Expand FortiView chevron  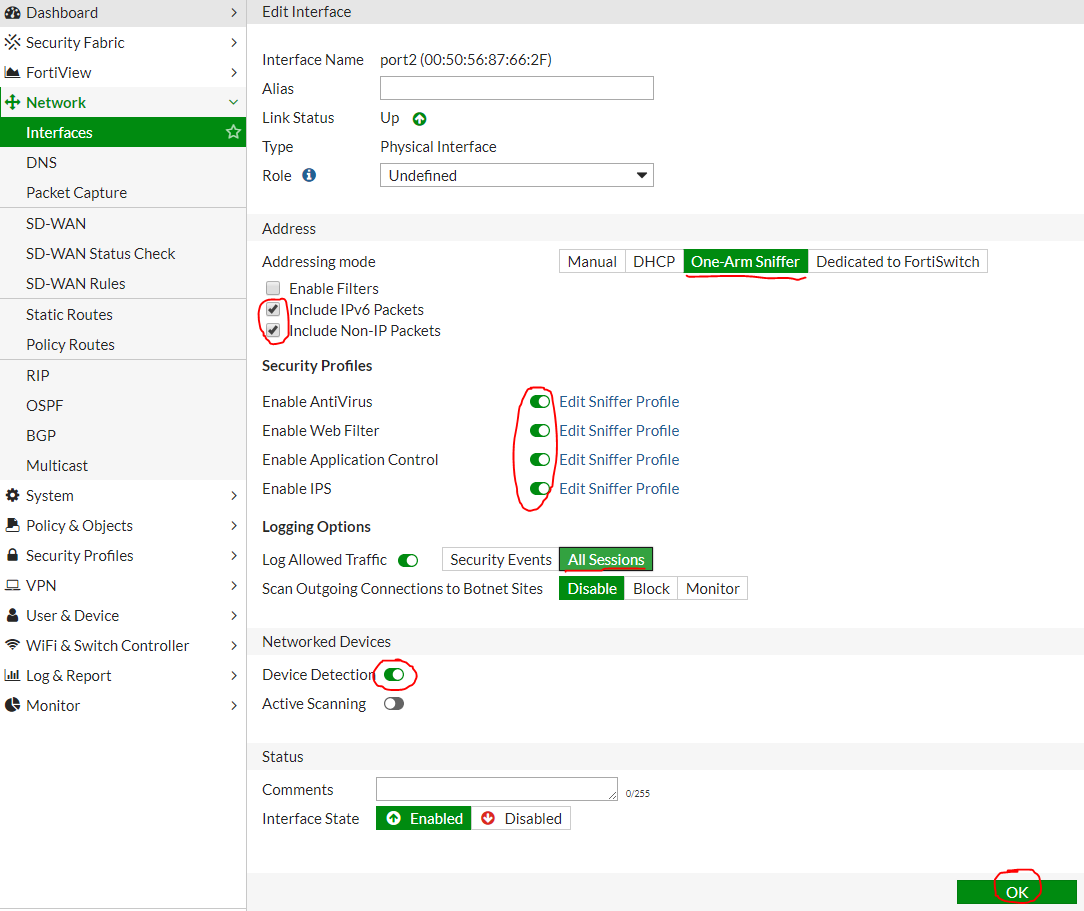click(x=234, y=73)
